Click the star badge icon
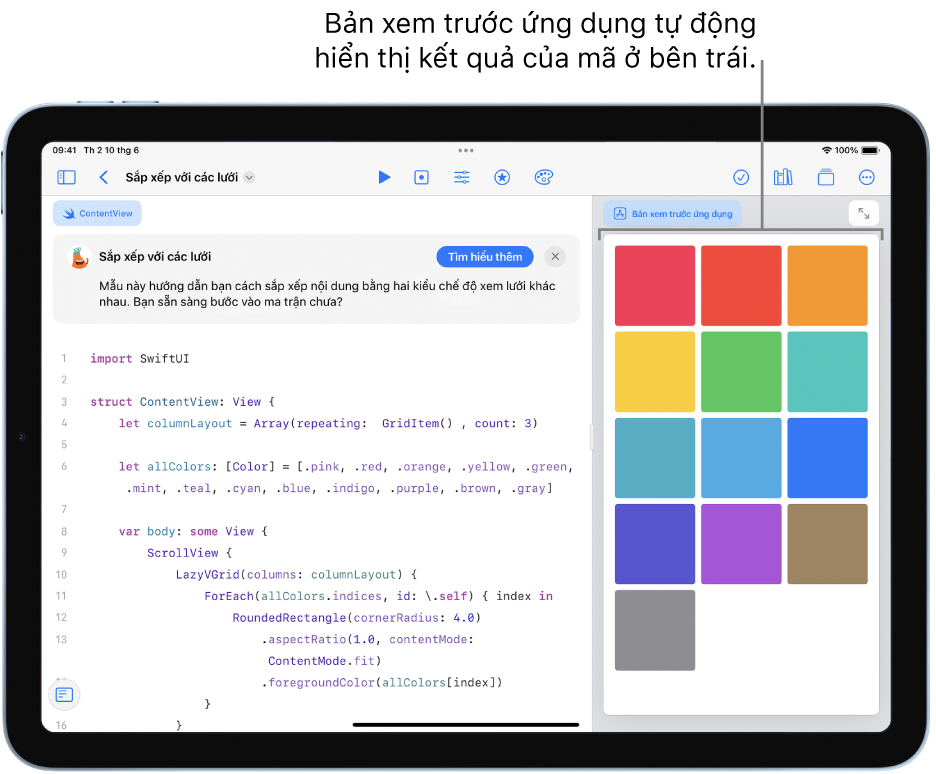The image size is (936, 774). tap(502, 177)
